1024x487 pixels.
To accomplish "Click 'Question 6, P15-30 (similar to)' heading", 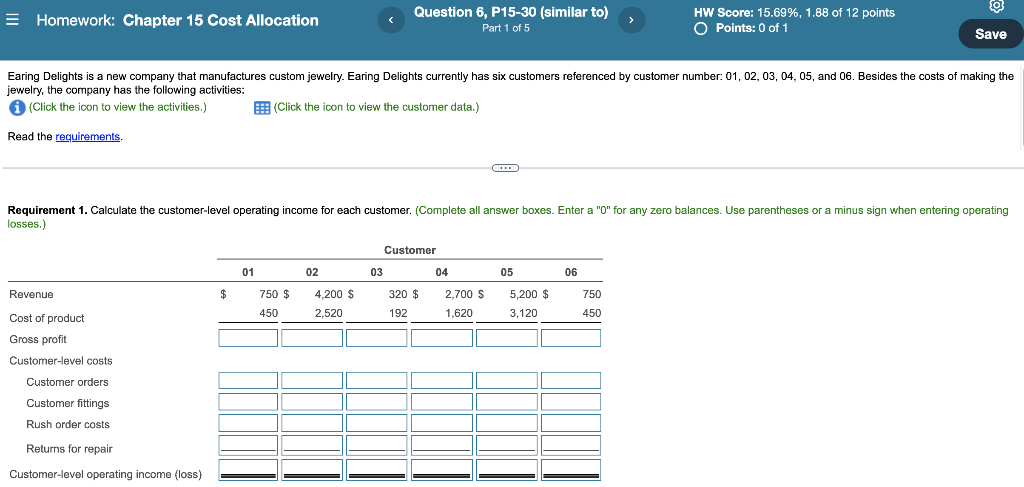I will coord(511,12).
